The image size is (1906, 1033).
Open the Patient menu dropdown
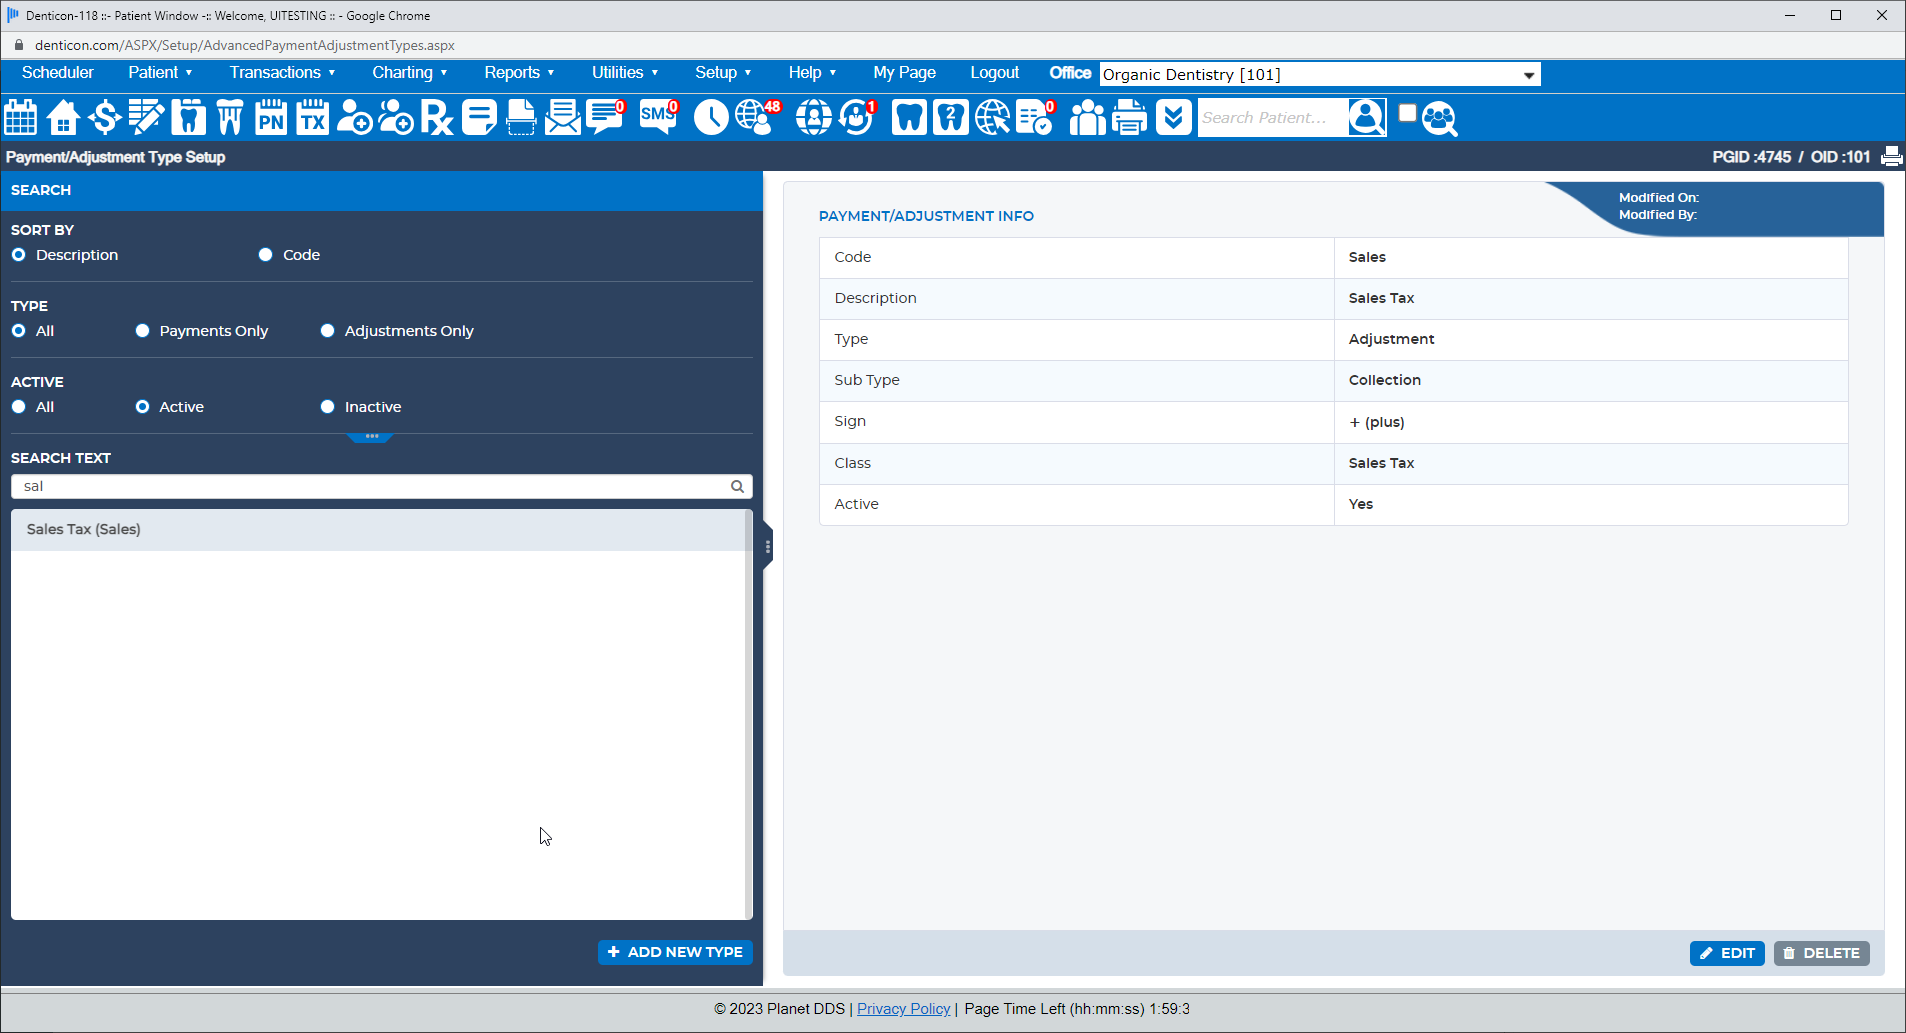coord(160,73)
